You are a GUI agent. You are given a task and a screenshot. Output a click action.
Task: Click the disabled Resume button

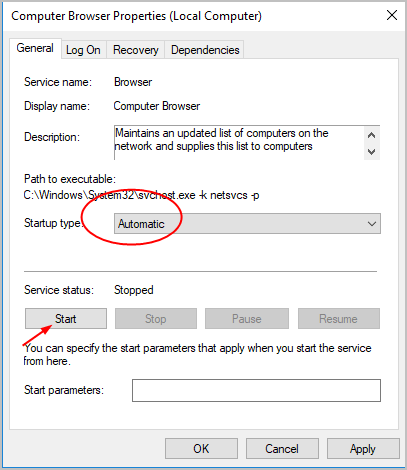(x=339, y=319)
